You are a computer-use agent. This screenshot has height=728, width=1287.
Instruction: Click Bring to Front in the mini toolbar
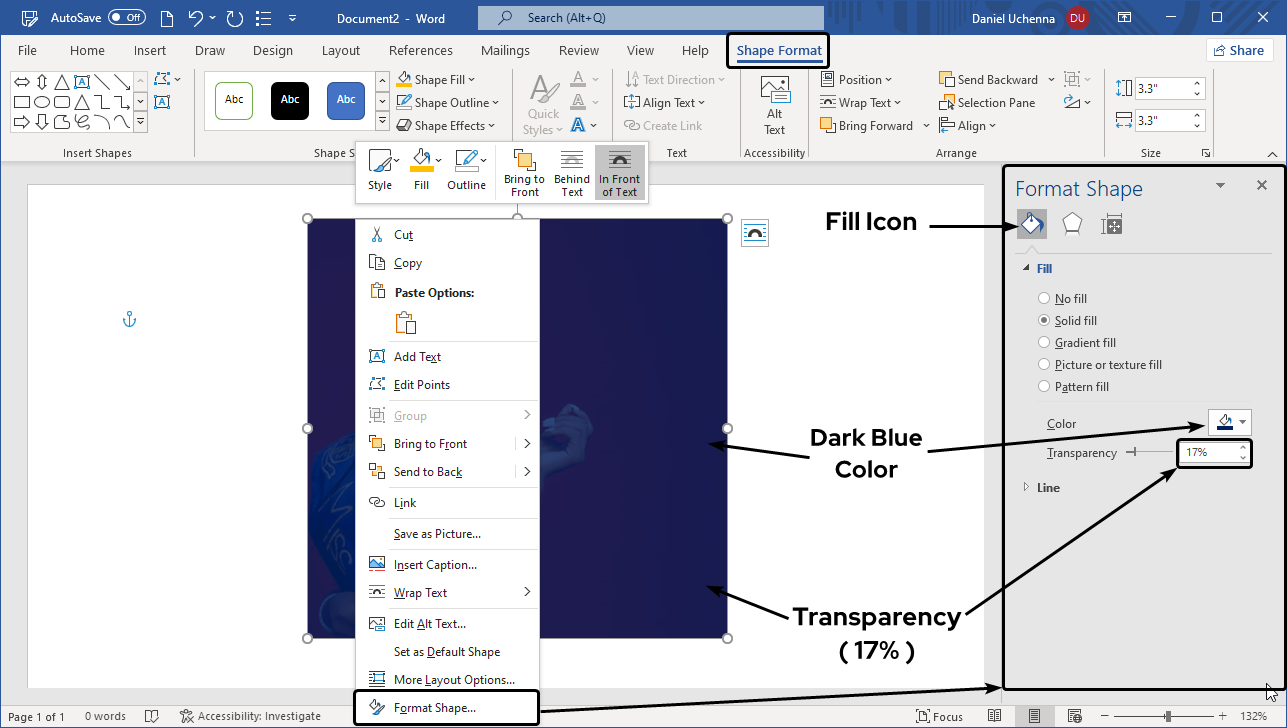point(524,173)
